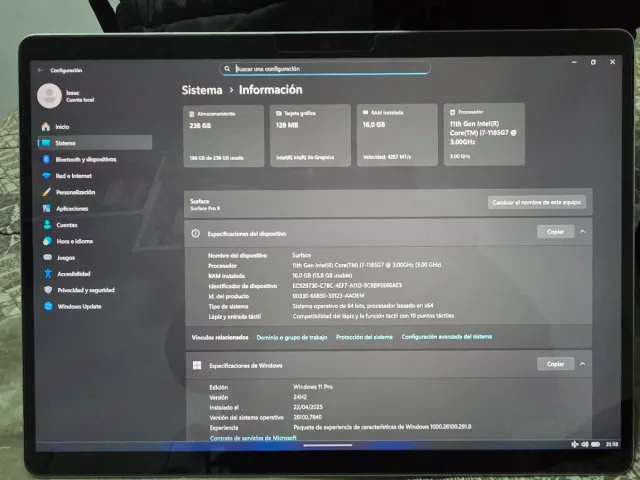This screenshot has width=640, height=480.
Task: Click the Inicio home icon in sidebar
Action: click(46, 127)
